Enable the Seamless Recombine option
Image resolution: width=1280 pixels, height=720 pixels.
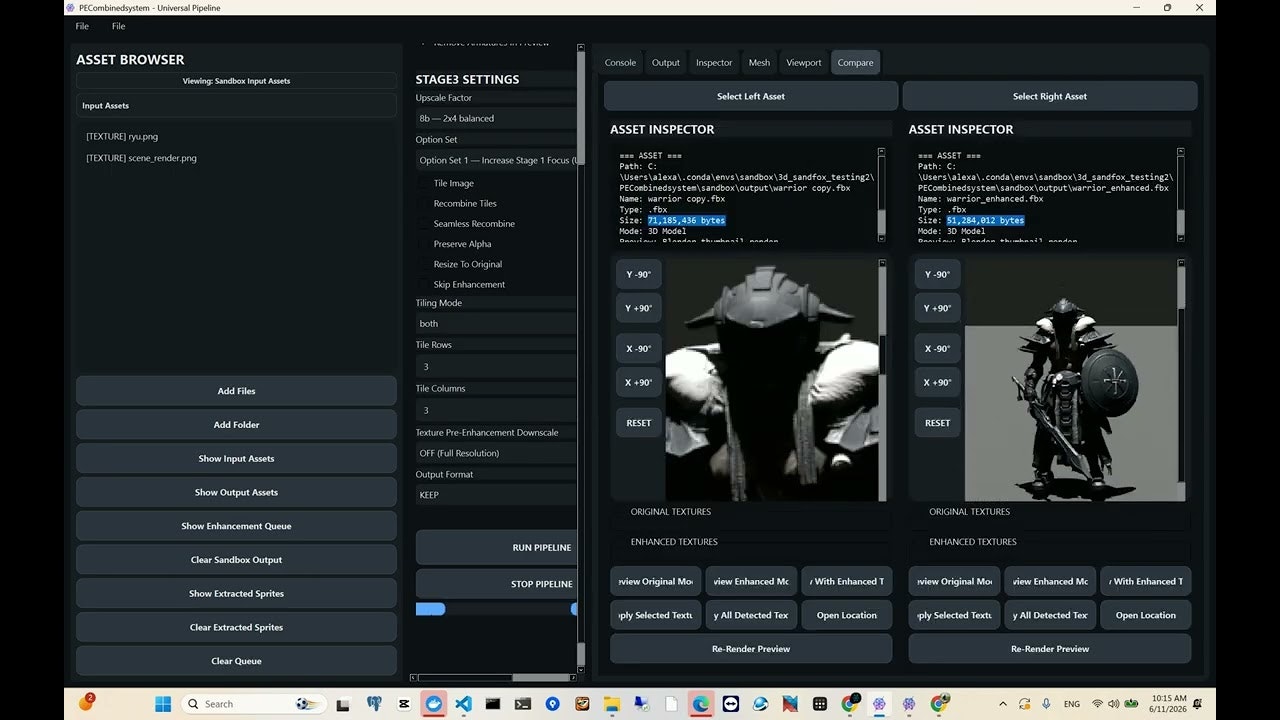[x=424, y=224]
